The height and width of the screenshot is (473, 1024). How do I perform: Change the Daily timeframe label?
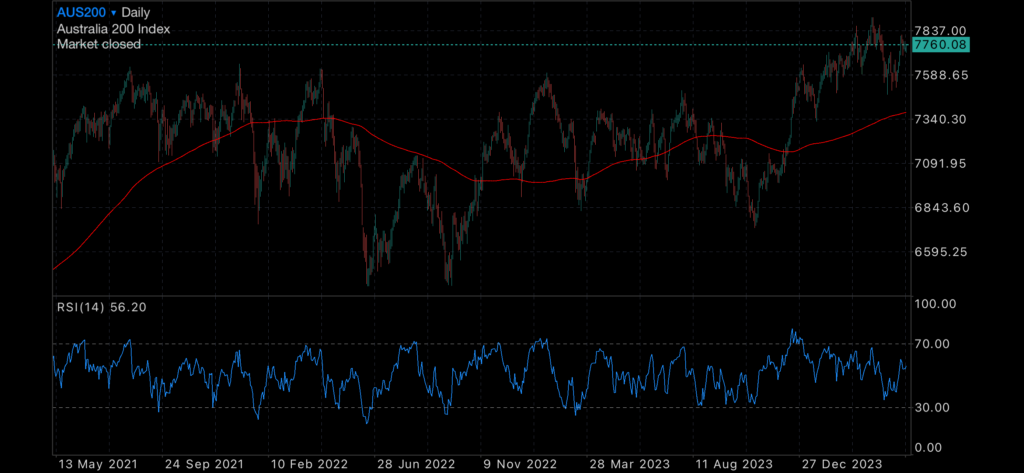(x=136, y=12)
